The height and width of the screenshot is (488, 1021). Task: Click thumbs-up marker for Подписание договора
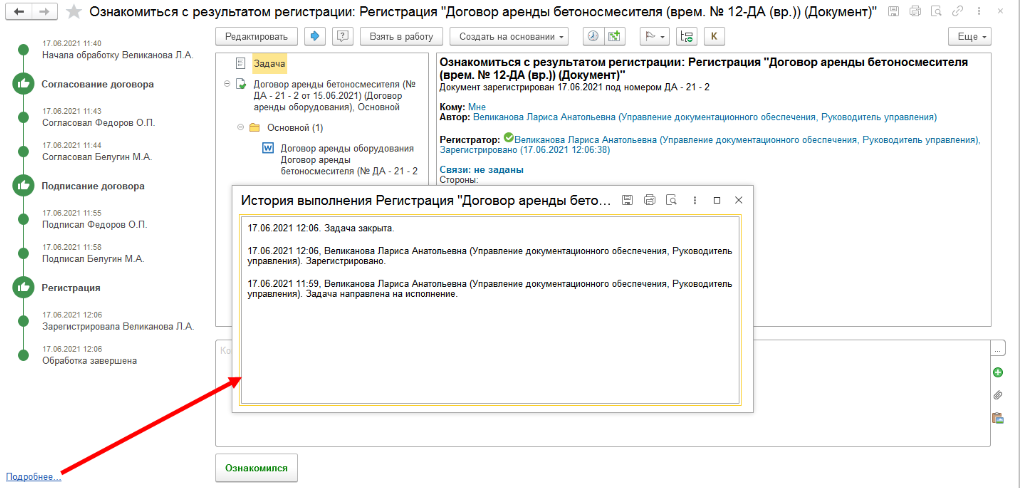[23, 186]
